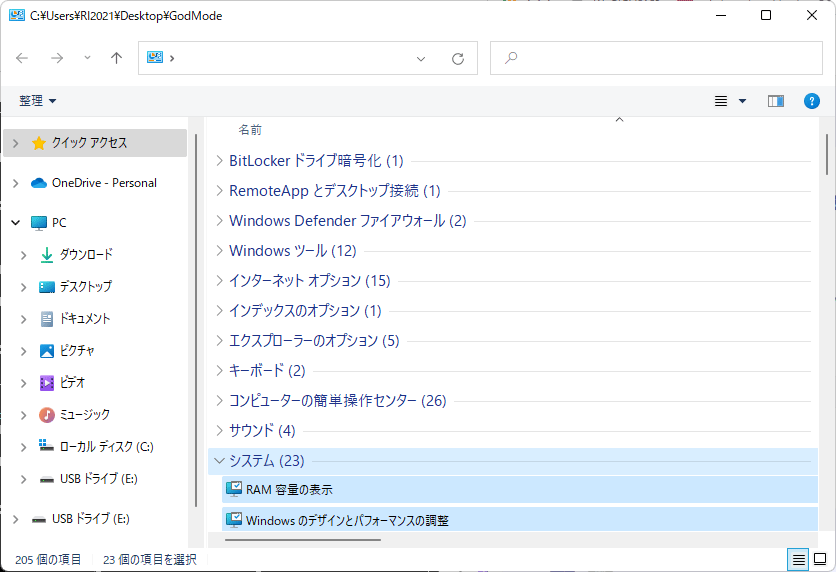The height and width of the screenshot is (572, 836).
Task: Click the search input field
Action: point(656,58)
